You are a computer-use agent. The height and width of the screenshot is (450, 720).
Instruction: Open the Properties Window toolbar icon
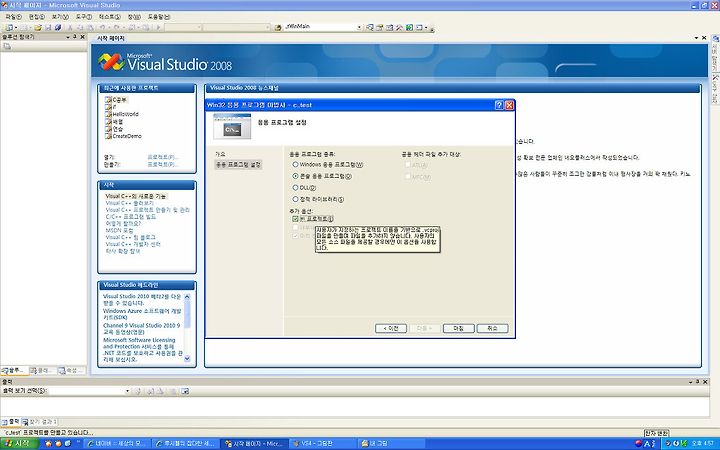pyautogui.click(x=380, y=28)
